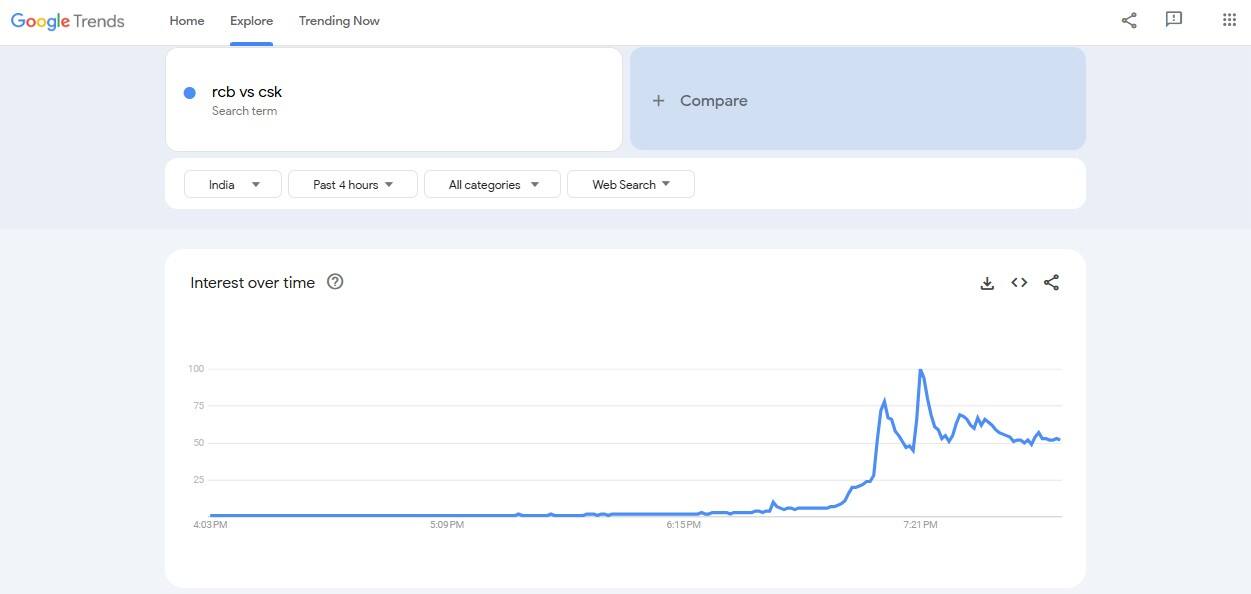Open the Past 4 hours dropdown

tap(352, 184)
